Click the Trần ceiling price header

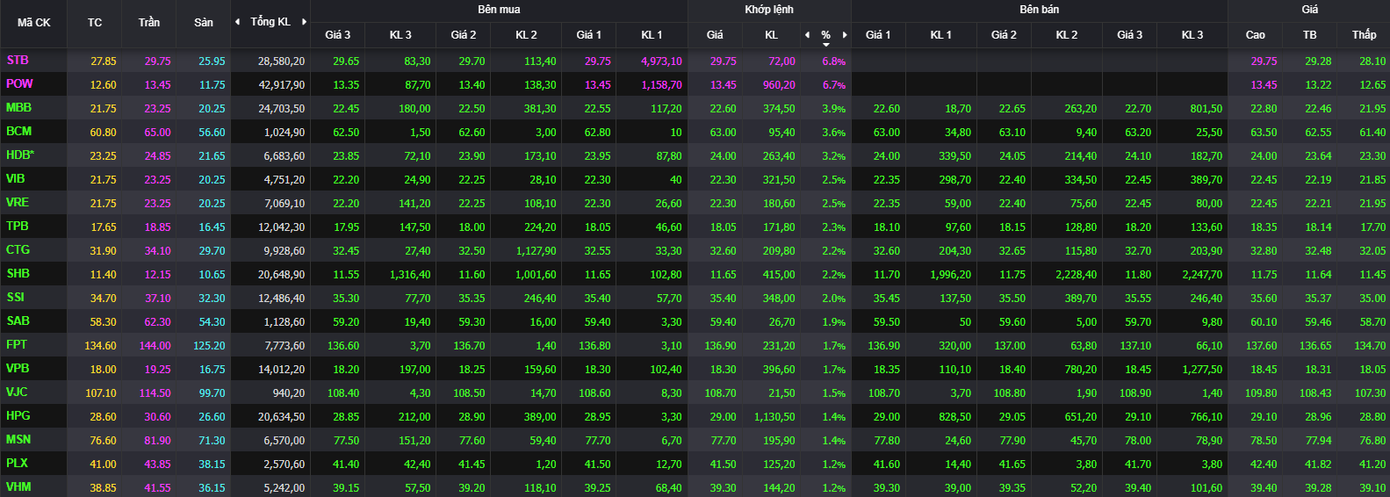pos(149,22)
